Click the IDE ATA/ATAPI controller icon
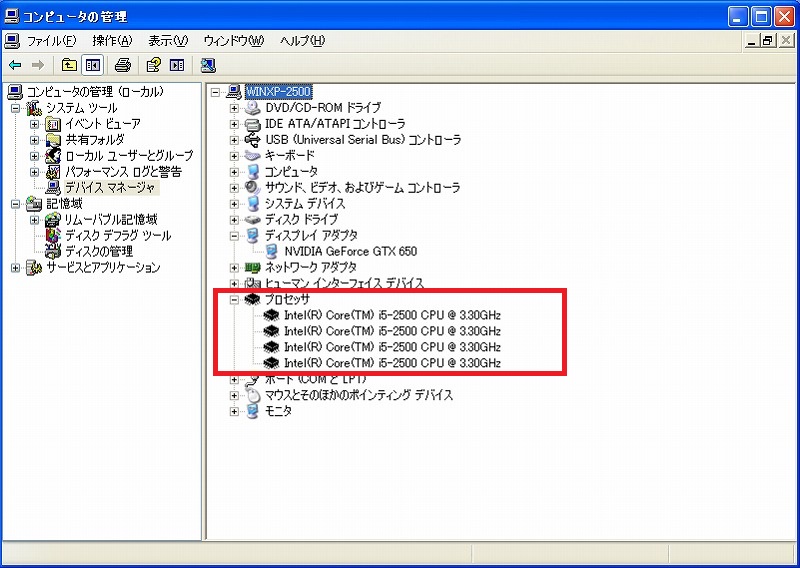 253,124
